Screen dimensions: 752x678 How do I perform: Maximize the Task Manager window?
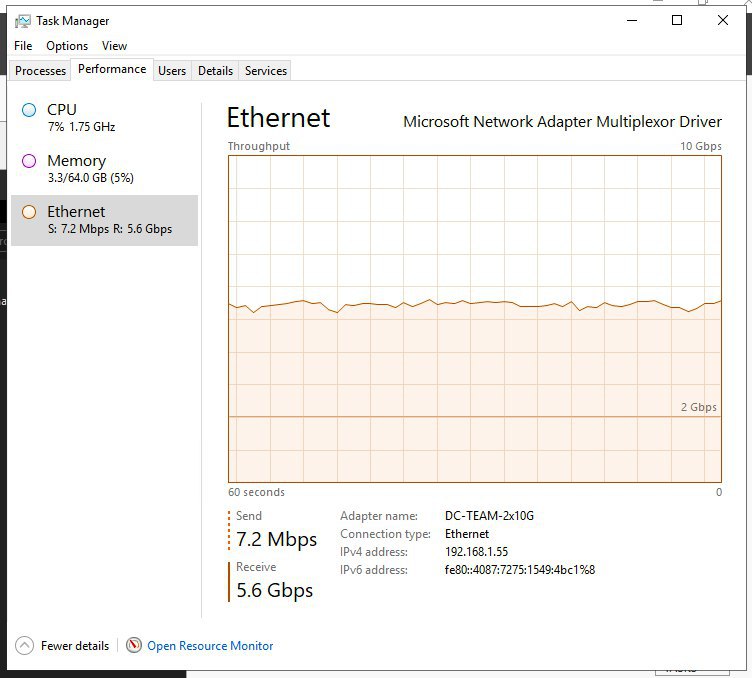677,20
